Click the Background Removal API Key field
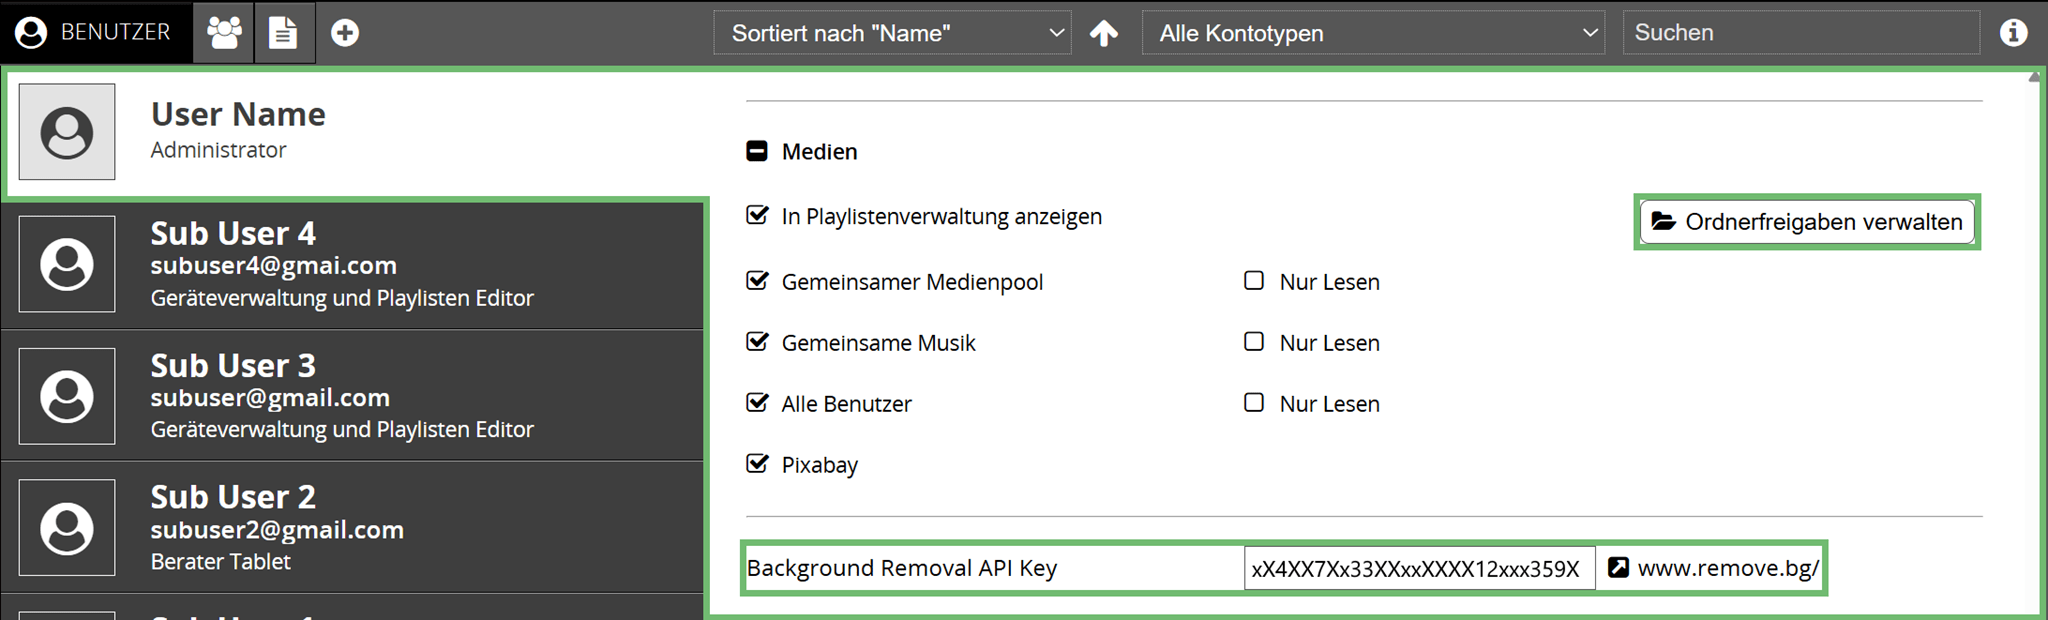The image size is (2048, 620). pos(1418,569)
